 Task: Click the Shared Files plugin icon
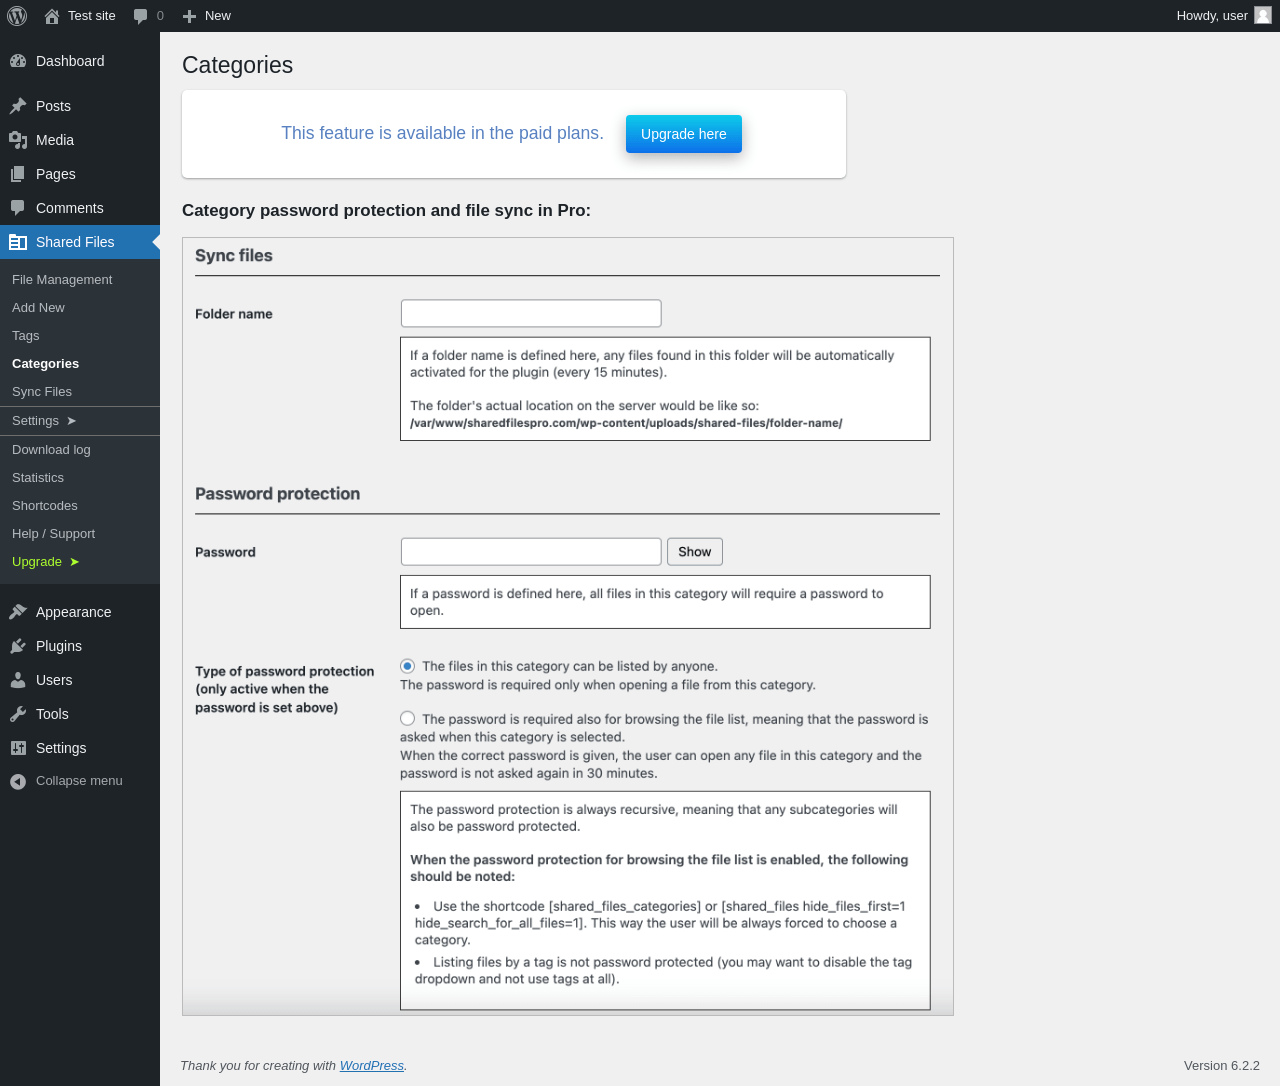pos(18,242)
